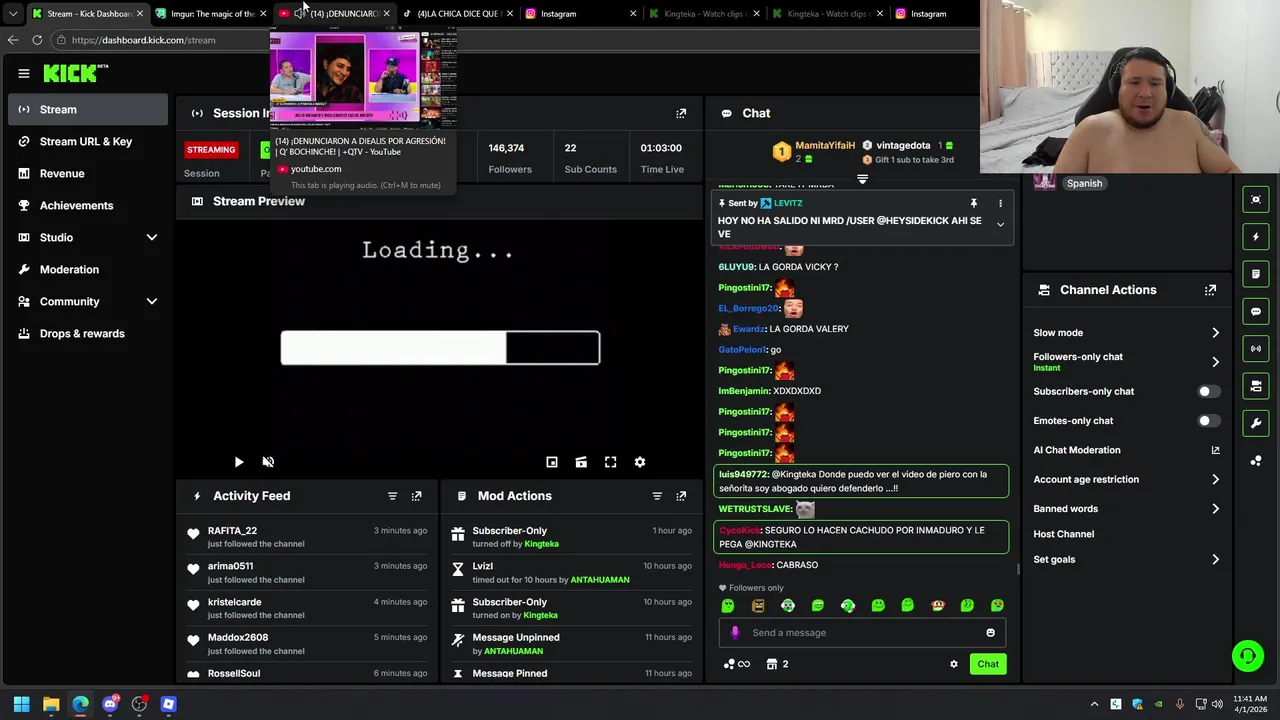Pop out the Mod Actions panel
Screen dimensions: 1280x720
point(681,496)
